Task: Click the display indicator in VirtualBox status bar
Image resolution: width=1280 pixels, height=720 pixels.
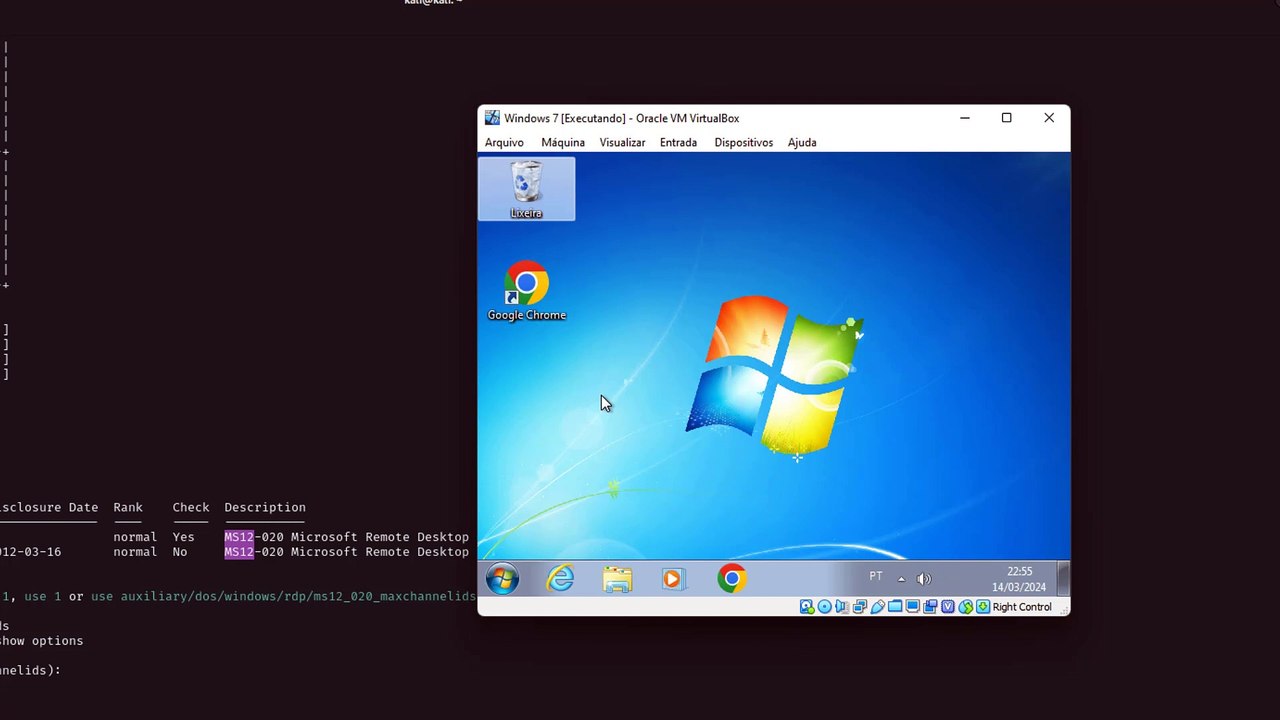Action: coord(913,607)
